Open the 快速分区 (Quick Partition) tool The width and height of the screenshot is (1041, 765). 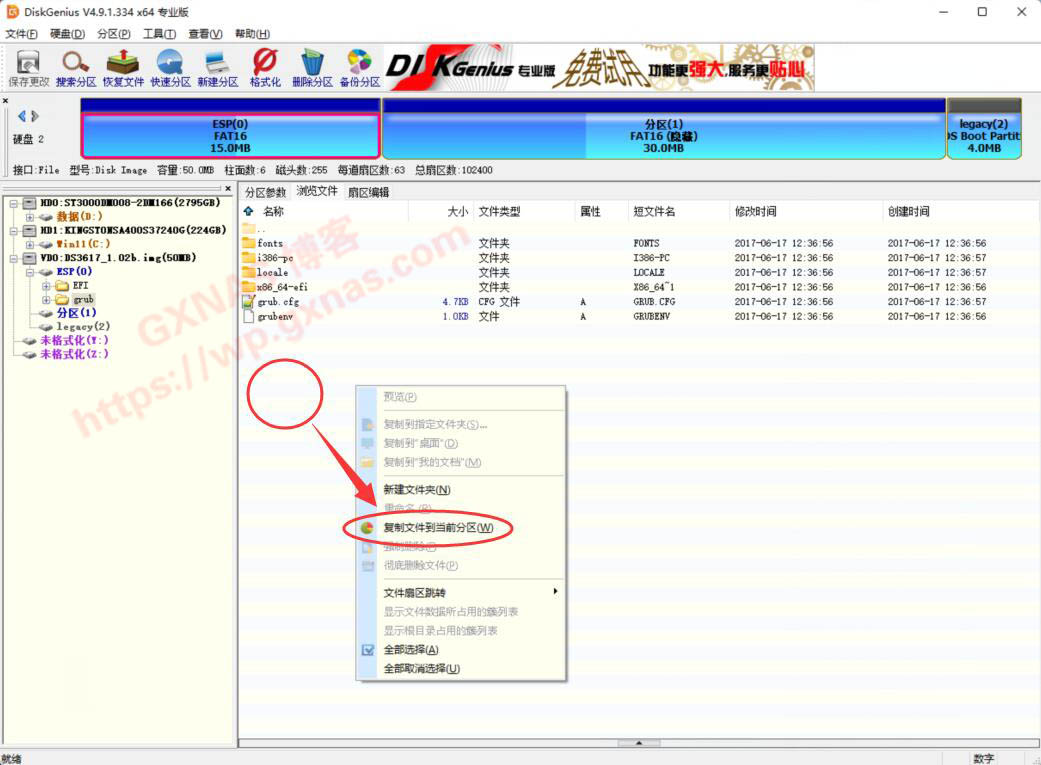point(170,68)
